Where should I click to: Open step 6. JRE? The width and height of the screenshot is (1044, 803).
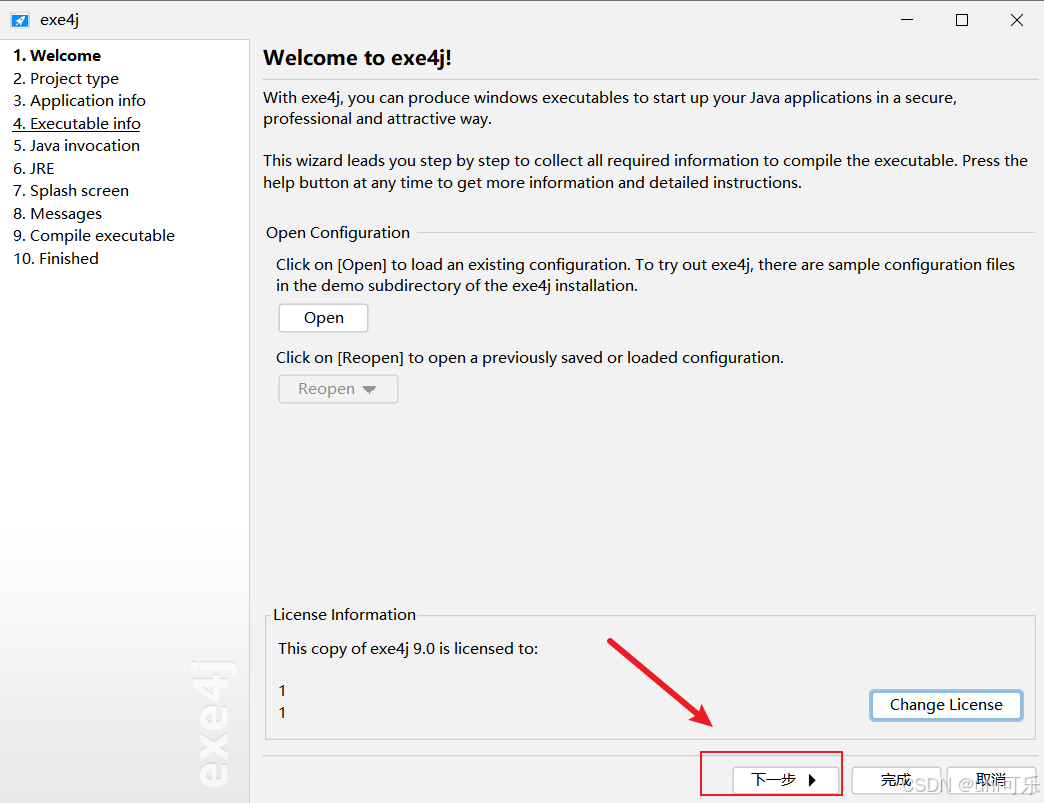click(34, 168)
